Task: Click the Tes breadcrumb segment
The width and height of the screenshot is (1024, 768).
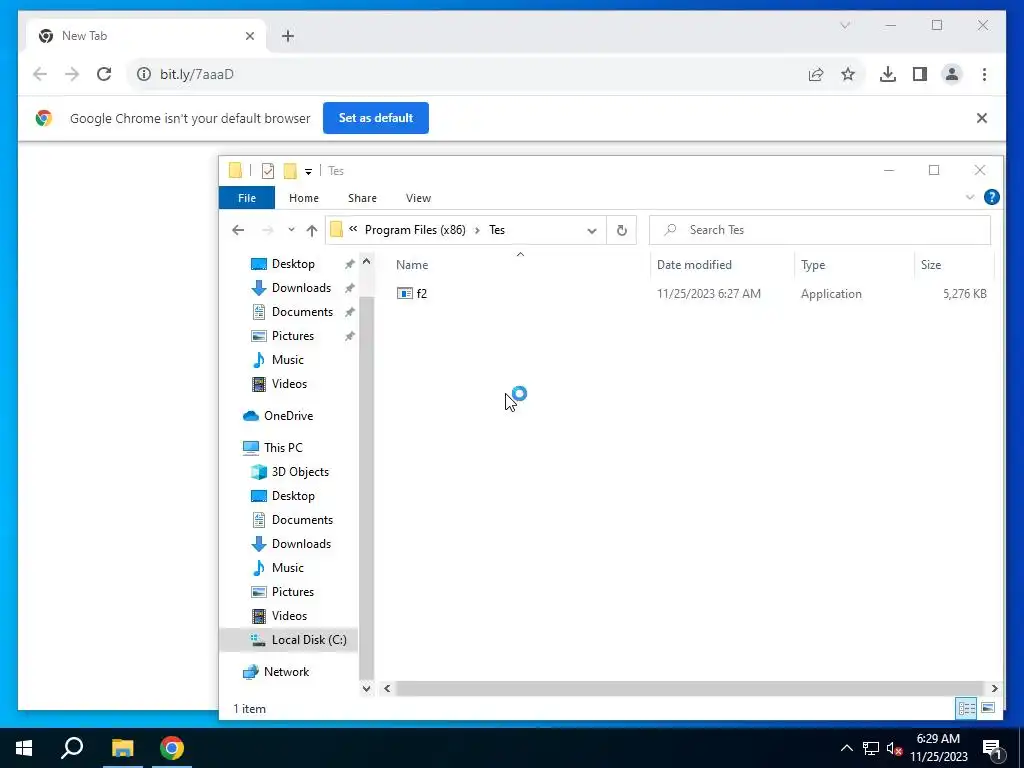Action: [x=497, y=230]
